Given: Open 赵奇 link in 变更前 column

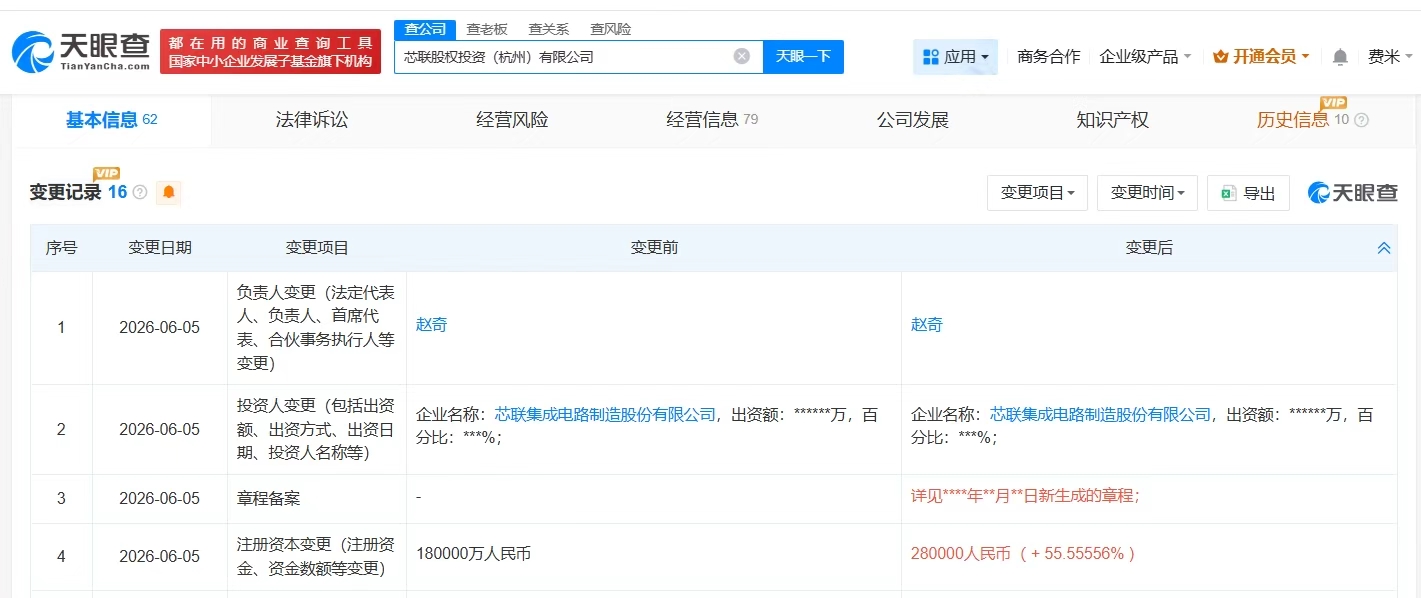Looking at the screenshot, I should tap(431, 325).
